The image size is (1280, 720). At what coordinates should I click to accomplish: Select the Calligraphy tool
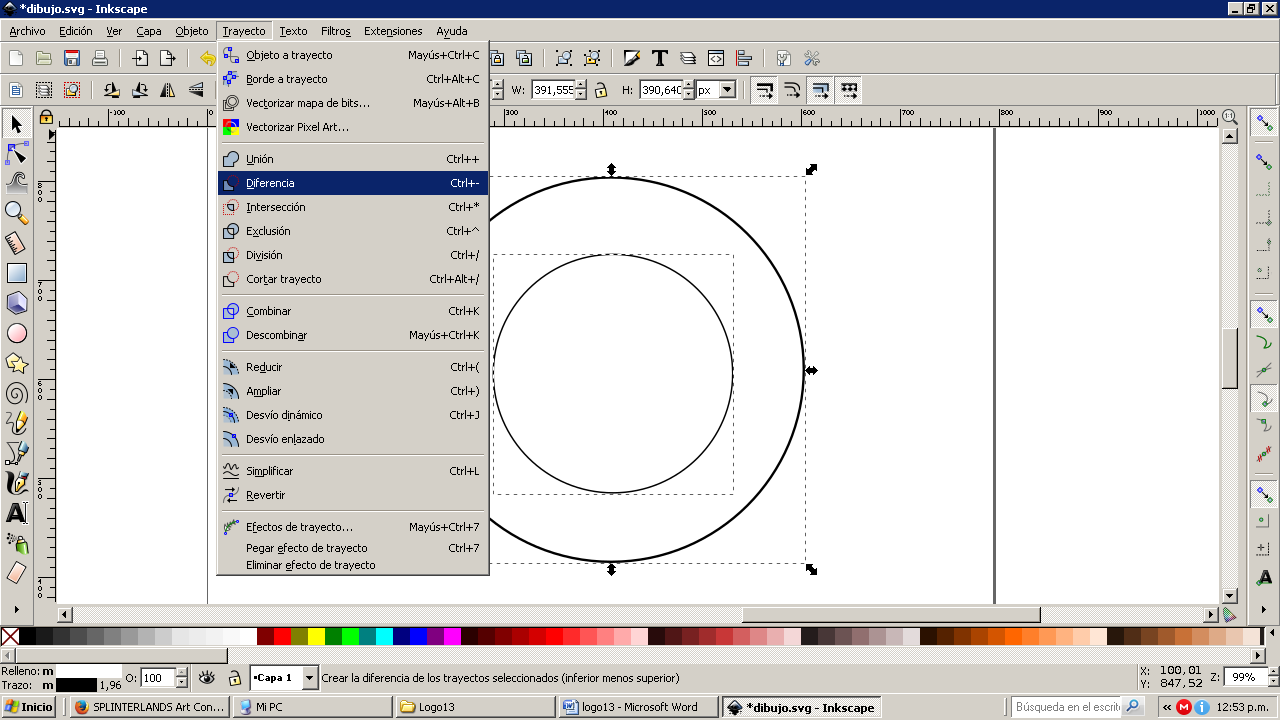pyautogui.click(x=16, y=483)
